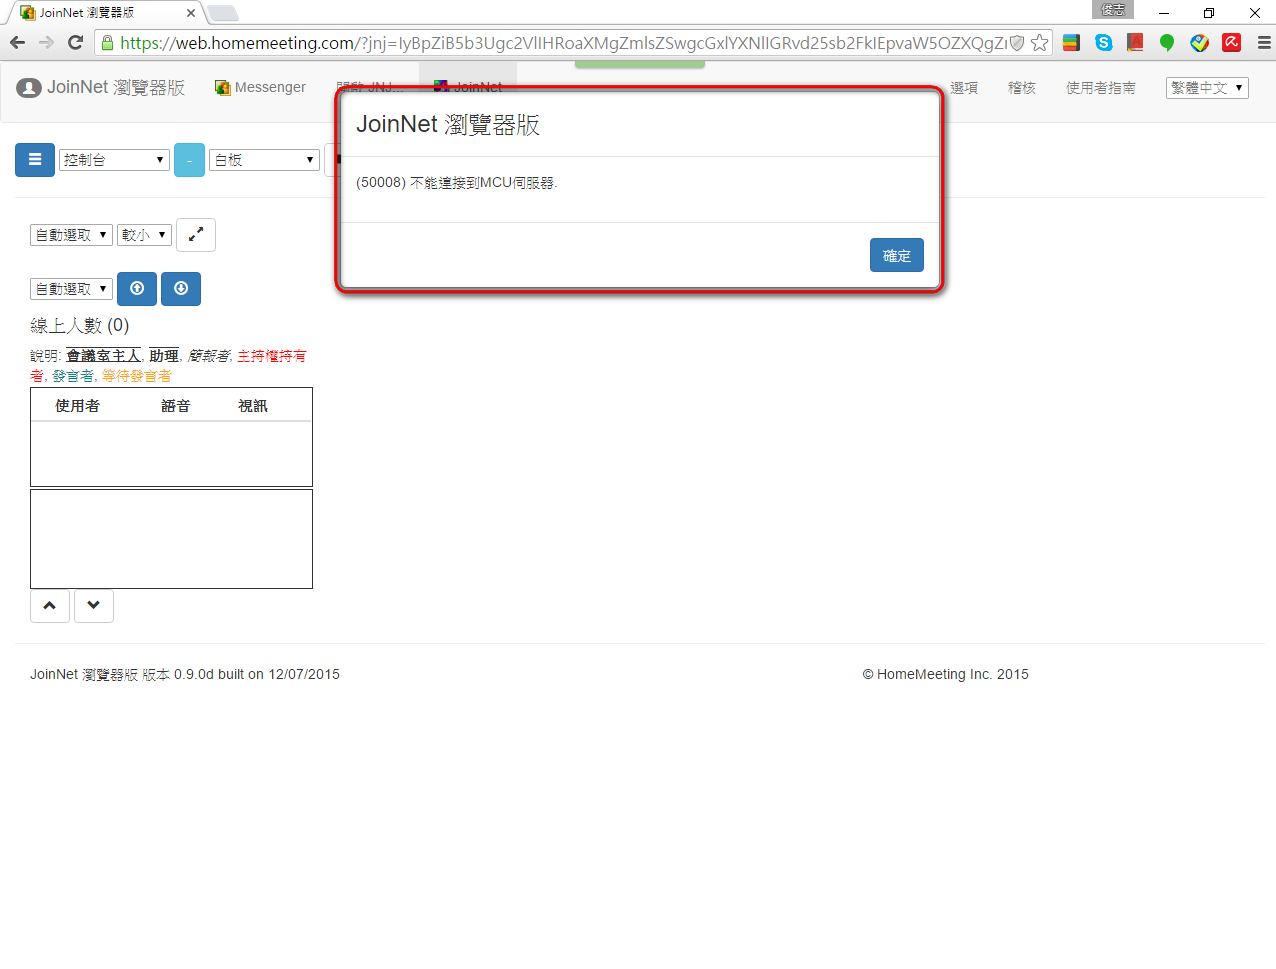Click the 會議室主人 legend label
The image size is (1276, 969).
(104, 356)
